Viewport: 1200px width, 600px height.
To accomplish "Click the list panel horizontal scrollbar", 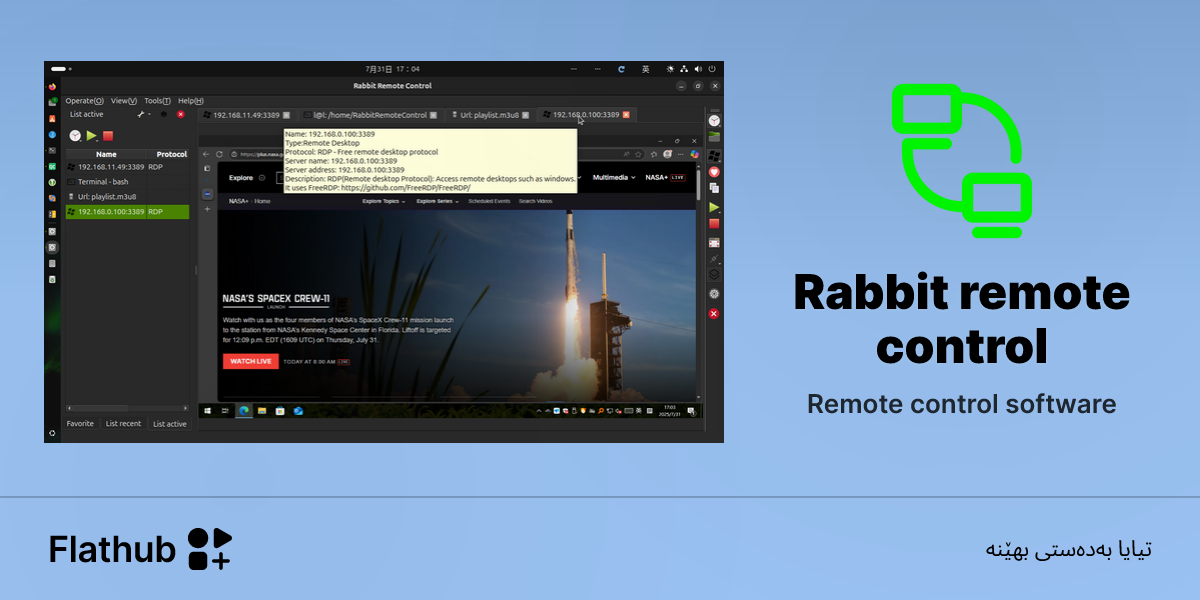I will point(127,409).
